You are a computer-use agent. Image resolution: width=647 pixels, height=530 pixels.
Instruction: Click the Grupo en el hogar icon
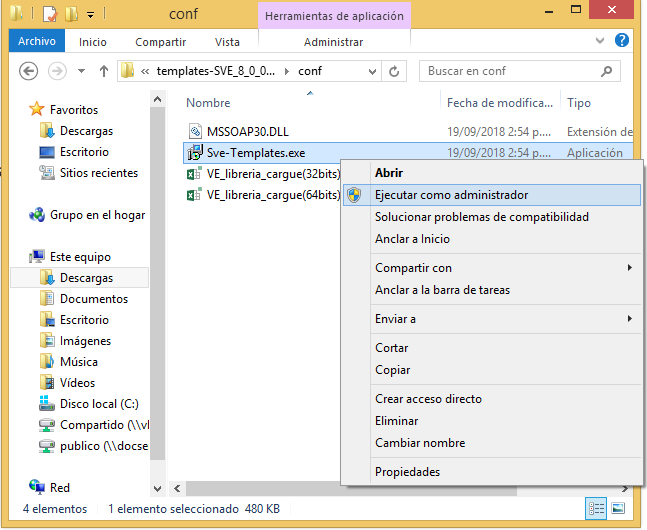coord(37,215)
